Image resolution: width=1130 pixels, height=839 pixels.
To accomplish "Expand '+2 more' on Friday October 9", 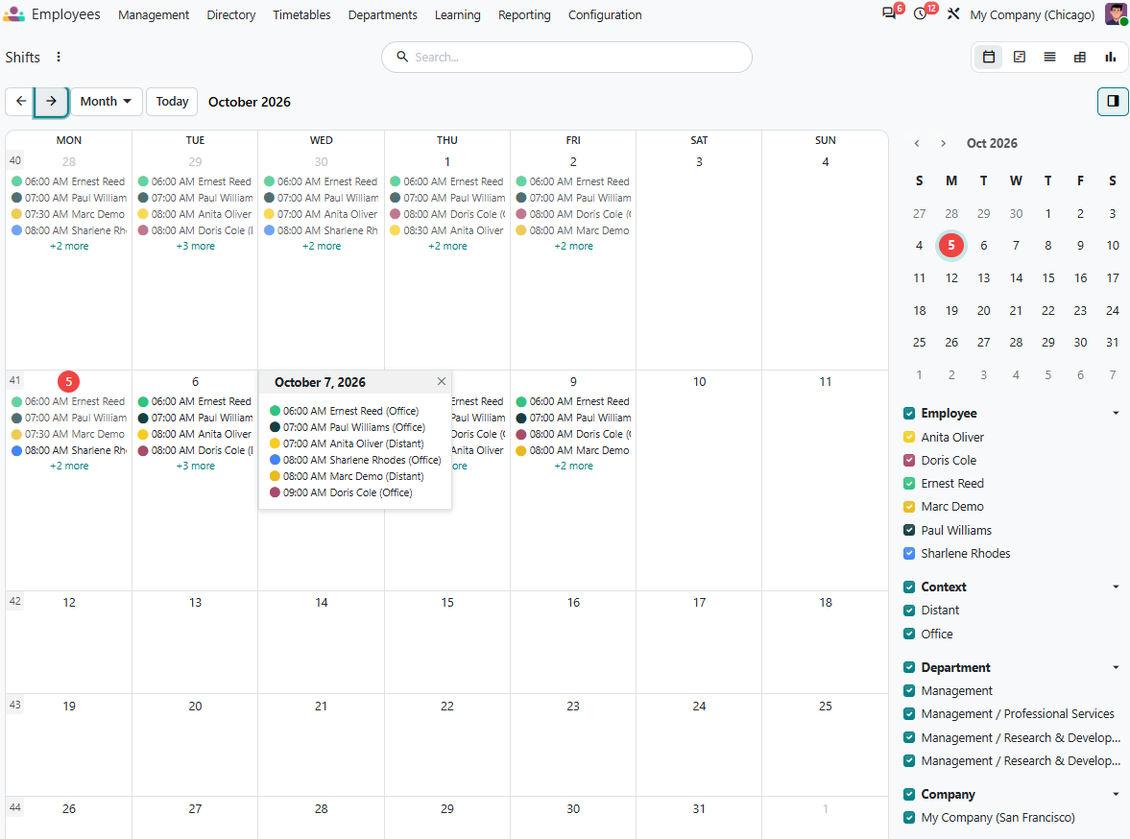I will (x=574, y=466).
